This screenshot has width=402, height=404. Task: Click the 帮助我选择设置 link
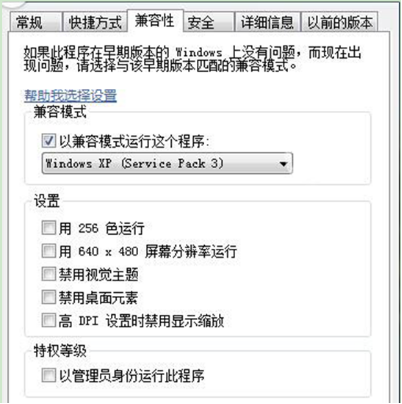70,96
